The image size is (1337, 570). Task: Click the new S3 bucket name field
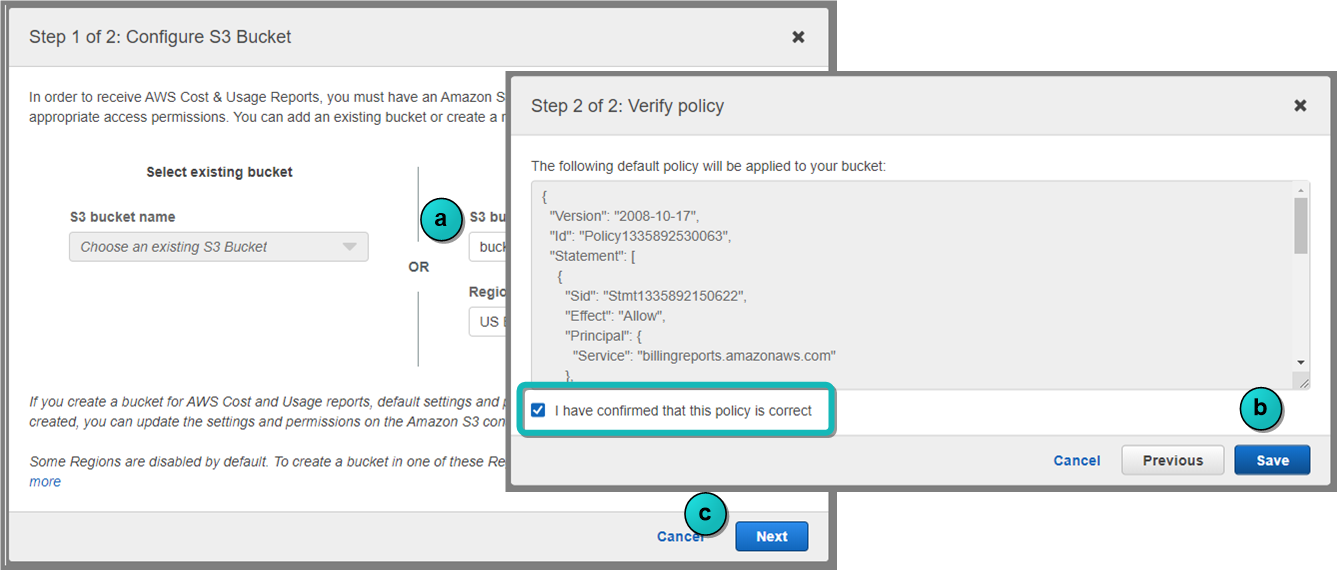[488, 247]
